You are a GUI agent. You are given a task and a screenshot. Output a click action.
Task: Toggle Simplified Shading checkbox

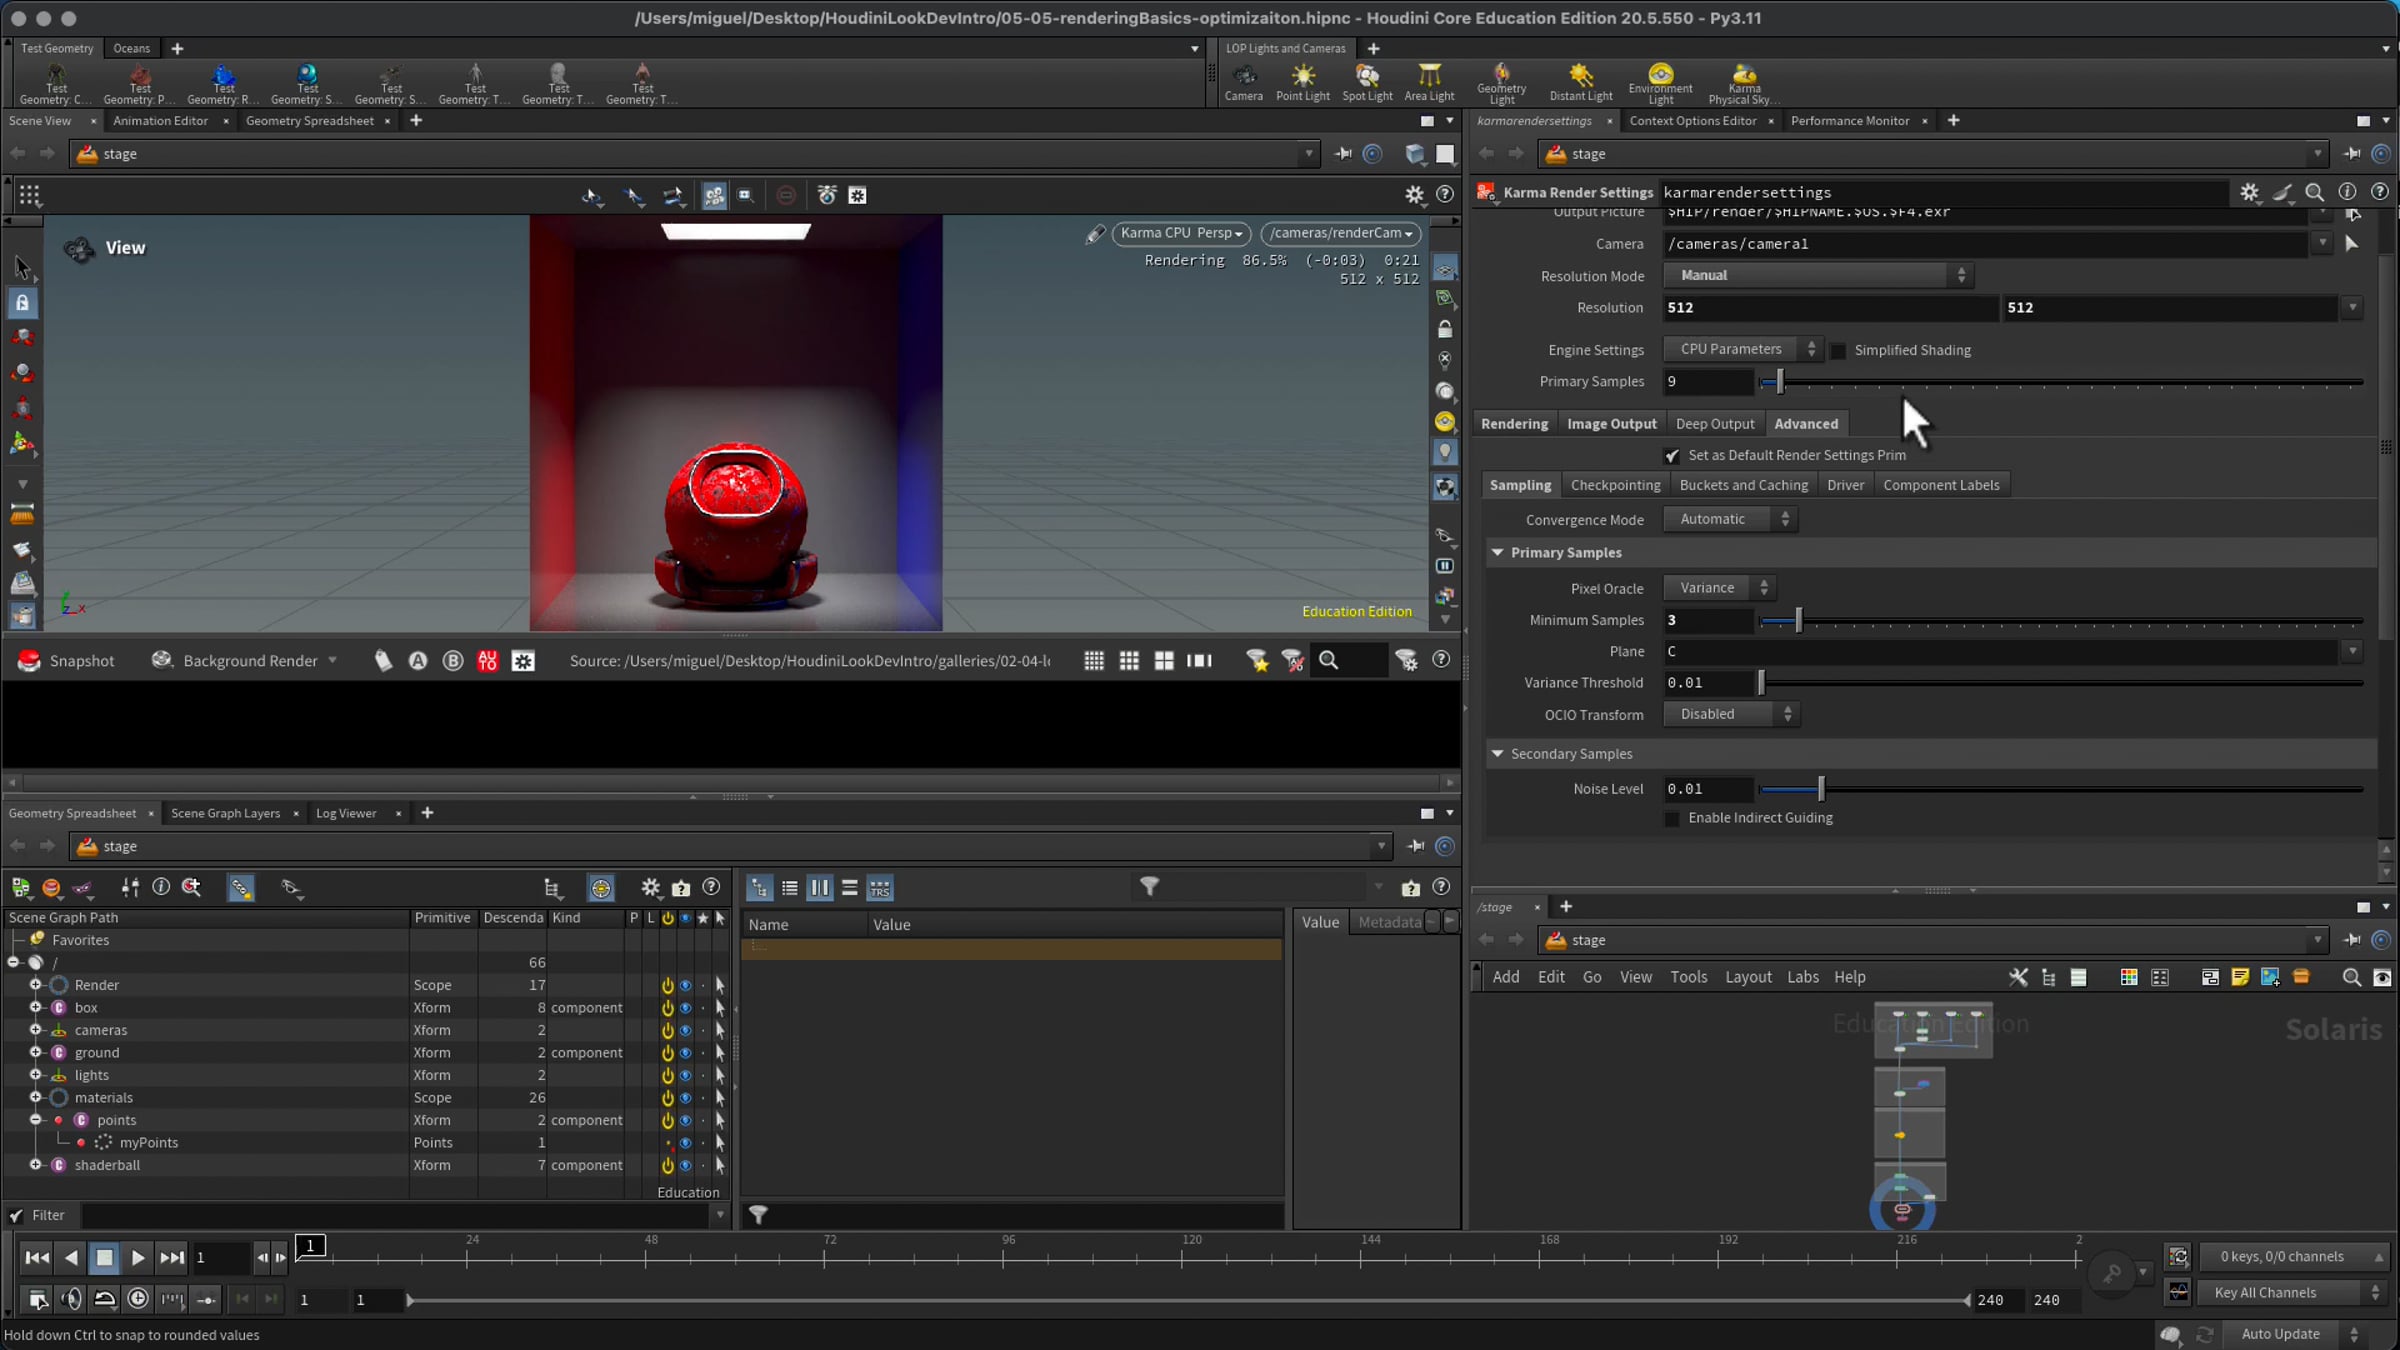click(x=1838, y=350)
